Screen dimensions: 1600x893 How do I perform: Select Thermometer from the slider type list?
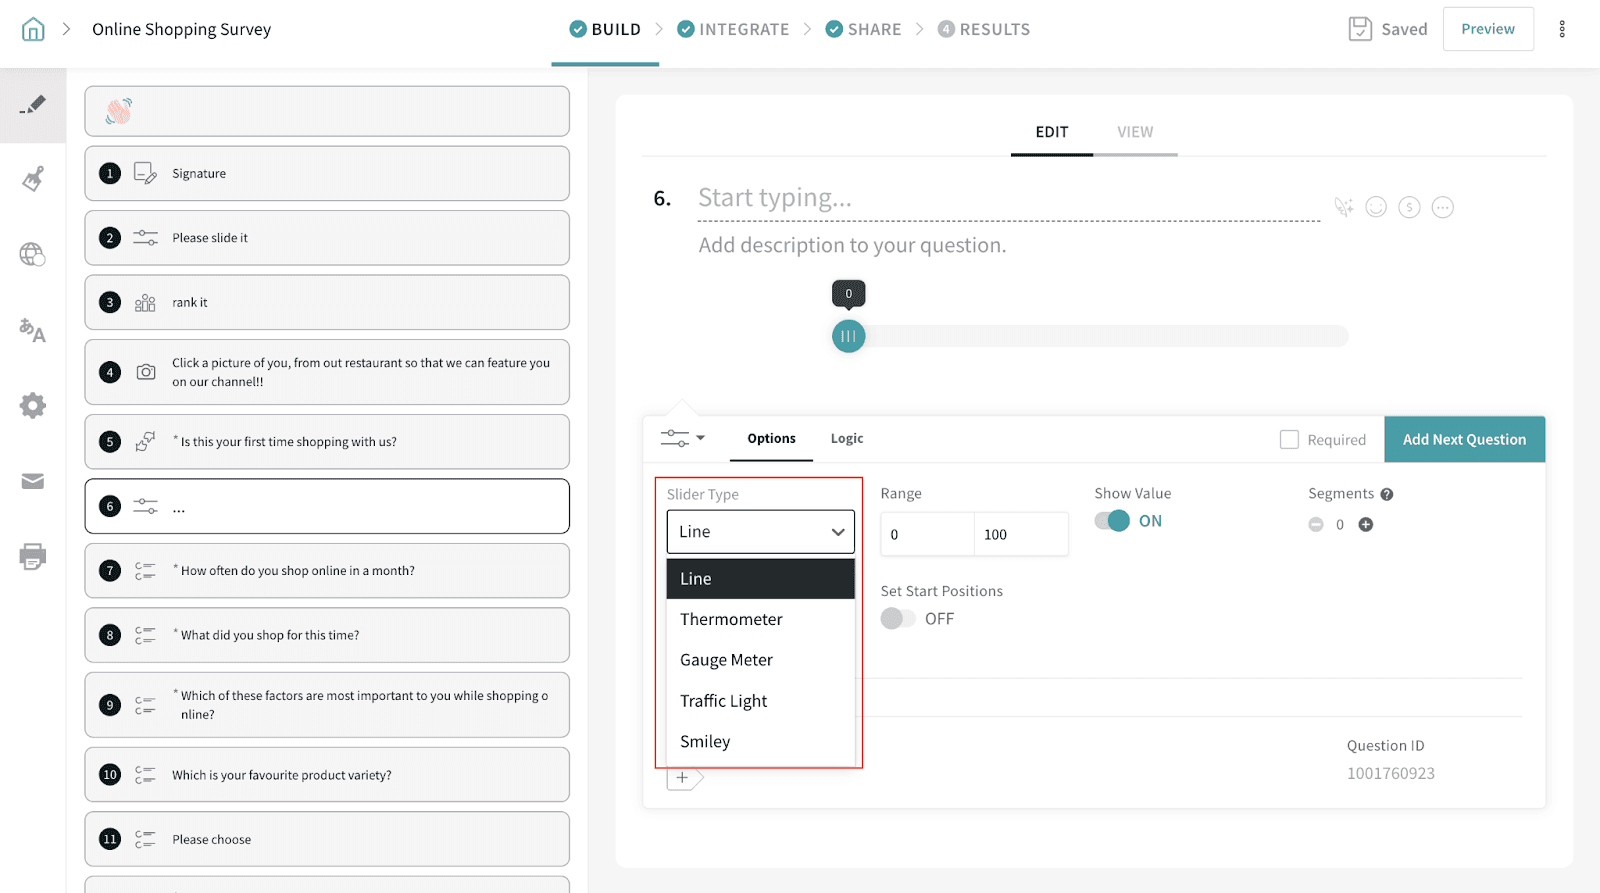pos(731,619)
